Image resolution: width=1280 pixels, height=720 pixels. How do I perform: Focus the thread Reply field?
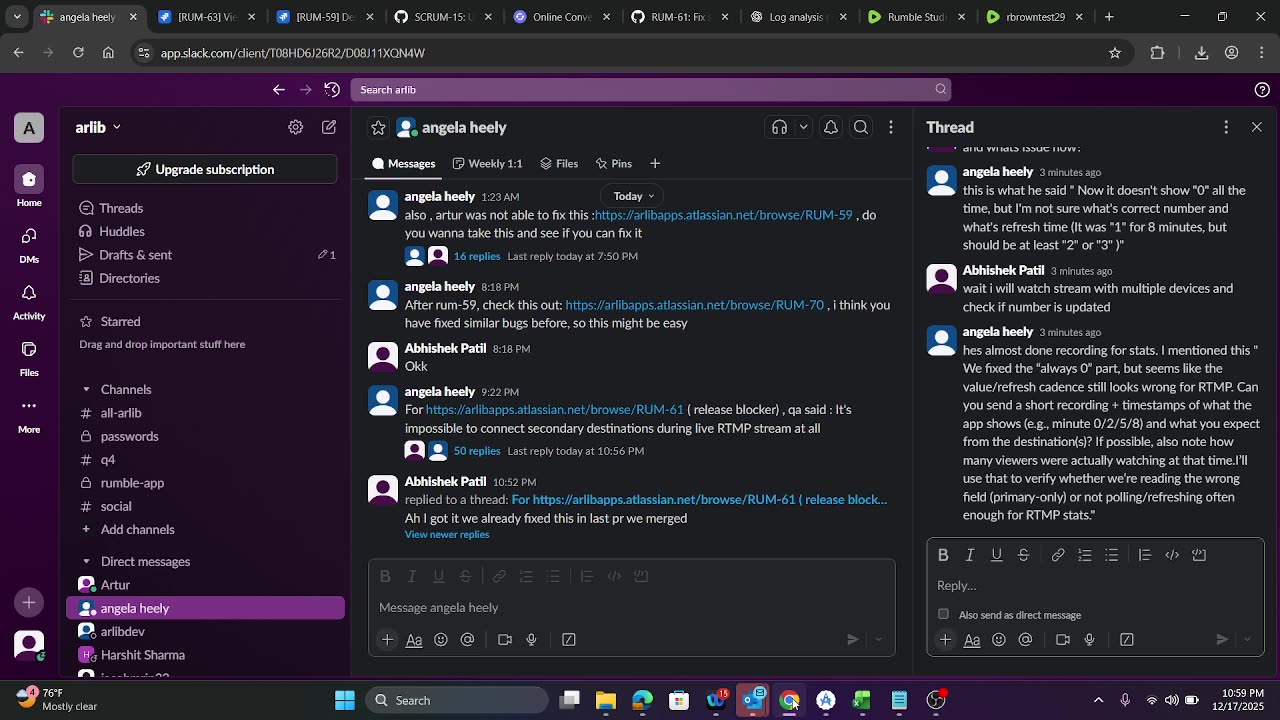(1095, 586)
